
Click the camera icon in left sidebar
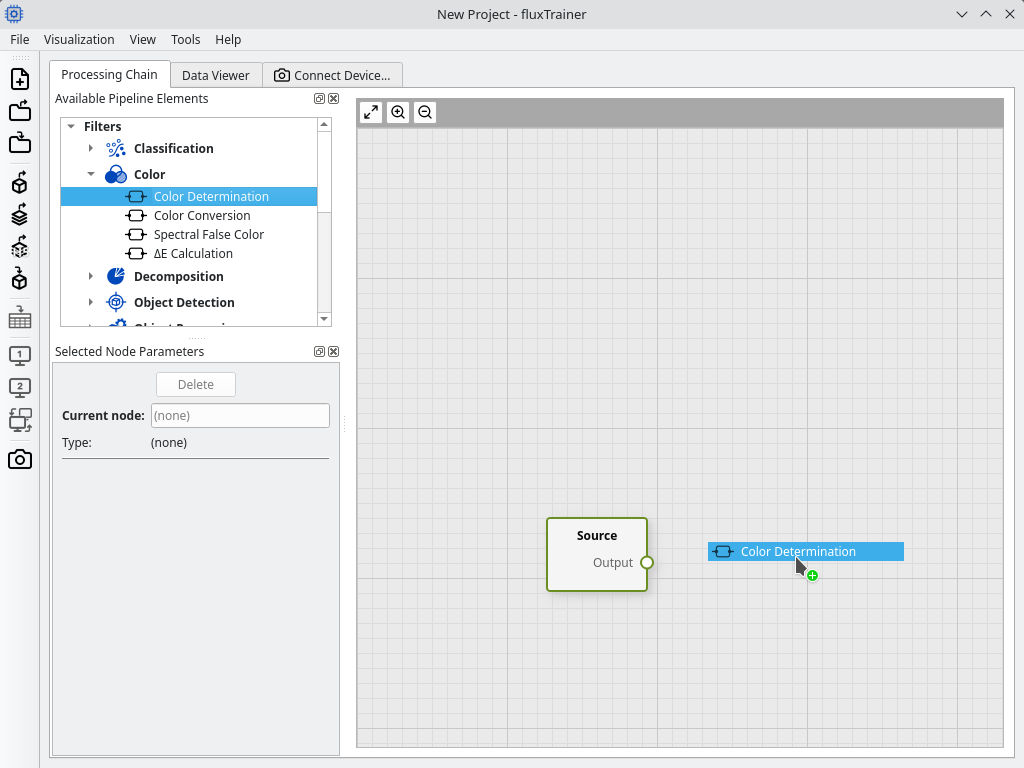point(20,460)
